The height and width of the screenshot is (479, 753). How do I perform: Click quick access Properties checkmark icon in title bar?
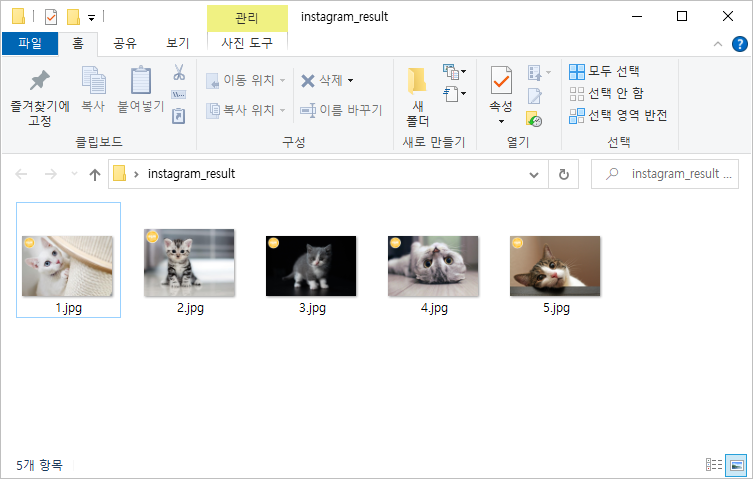50,17
